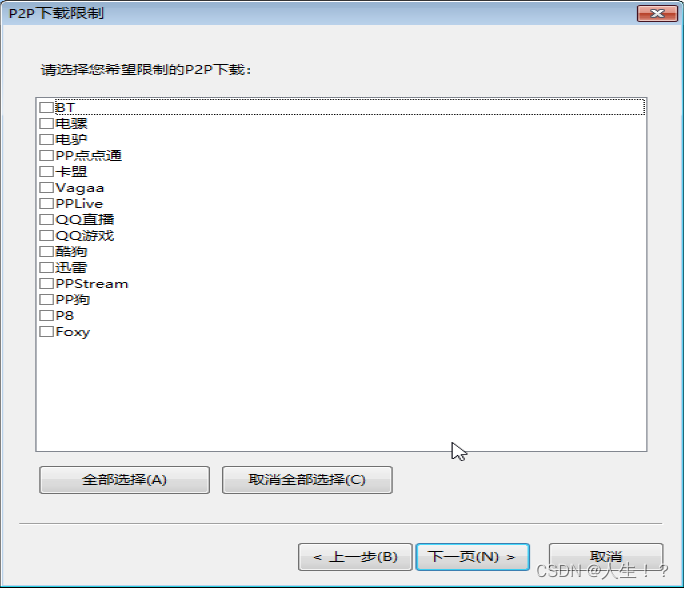
Task: Tick the QQ直播 checkbox
Action: tap(46, 219)
